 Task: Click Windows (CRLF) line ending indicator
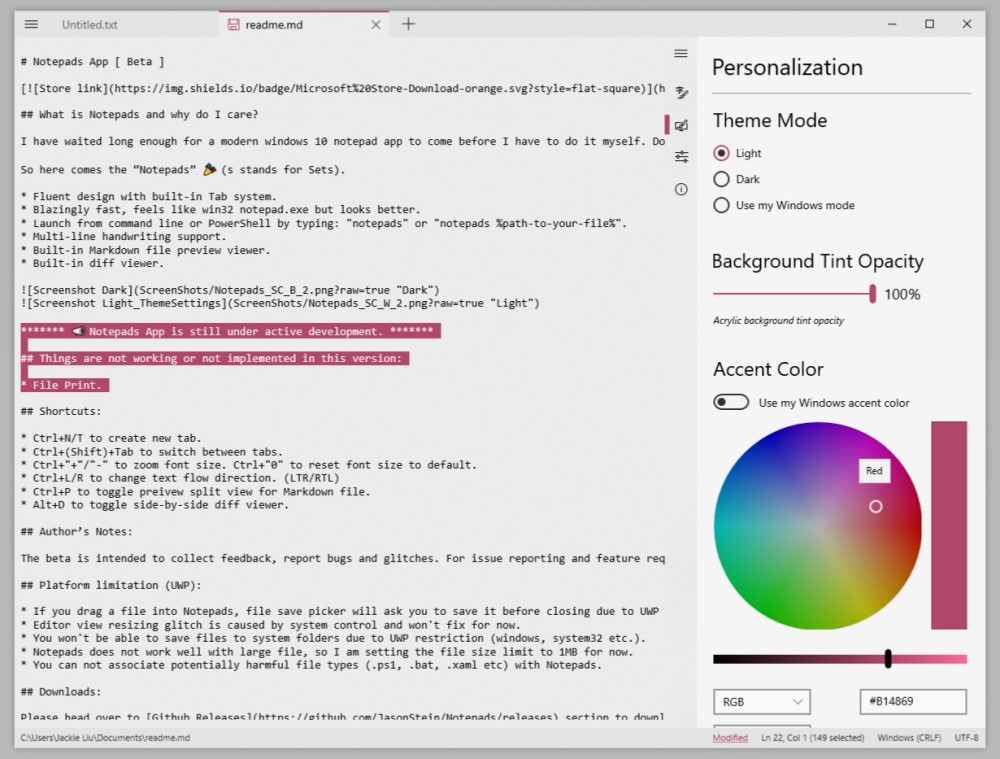(909, 738)
